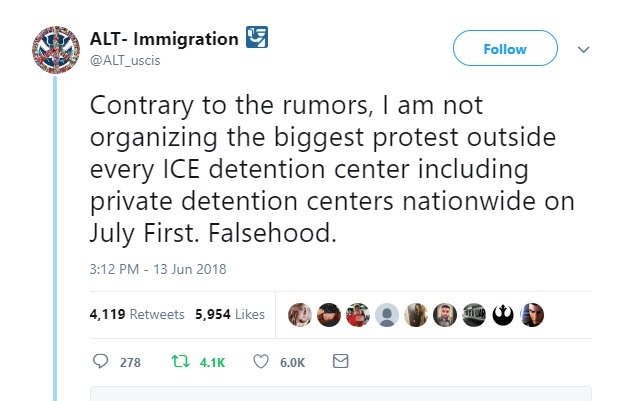This screenshot has height=401, width=624.
Task: Click the Rebel Alliance symbol liker avatar
Action: [505, 314]
